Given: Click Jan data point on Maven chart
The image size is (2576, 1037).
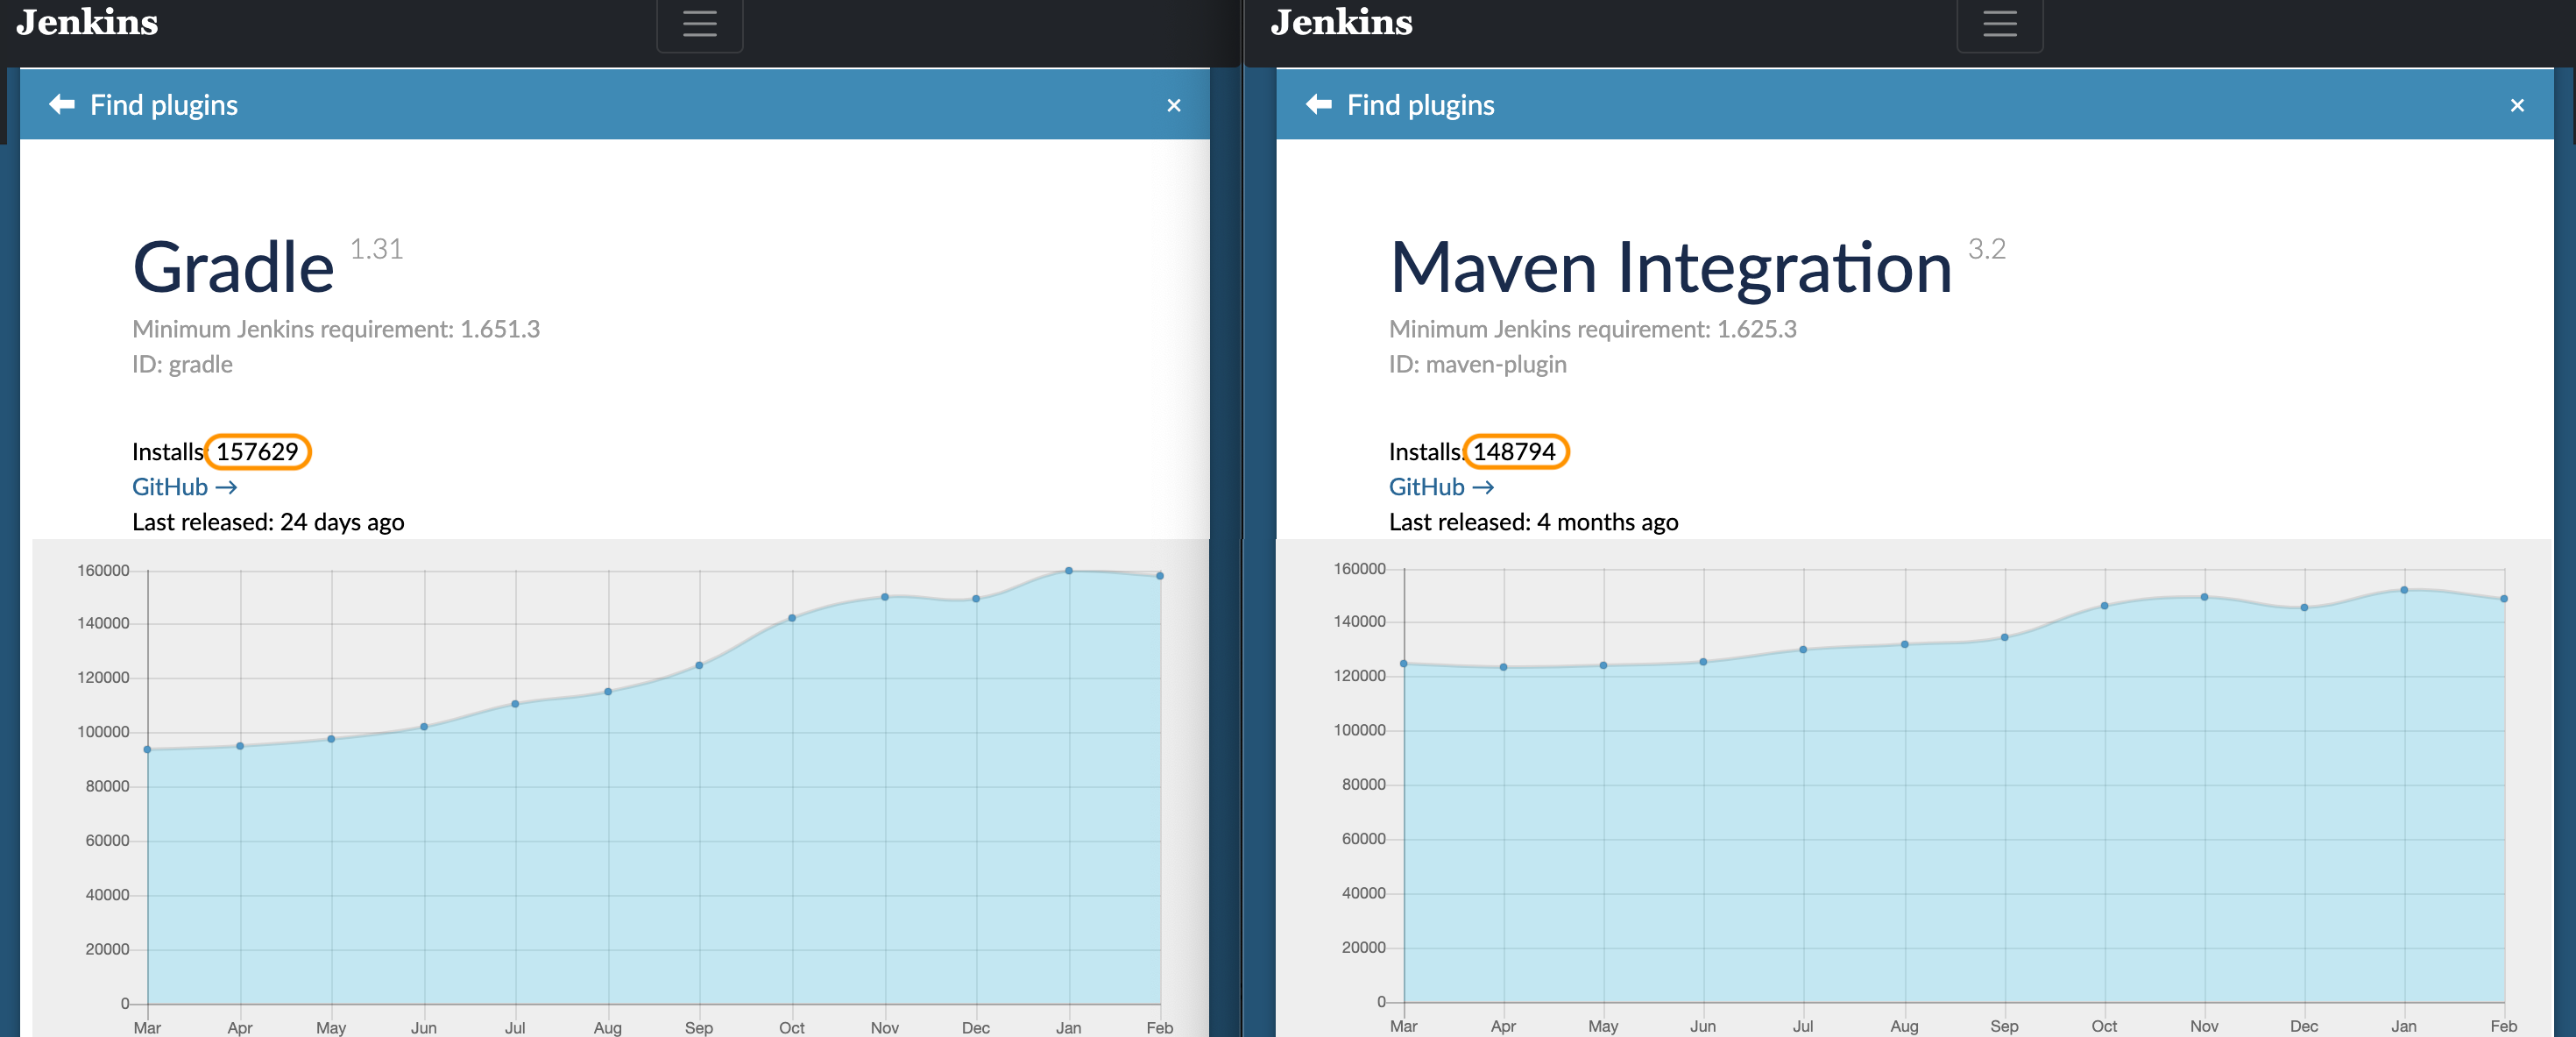Looking at the screenshot, I should pyautogui.click(x=2404, y=590).
